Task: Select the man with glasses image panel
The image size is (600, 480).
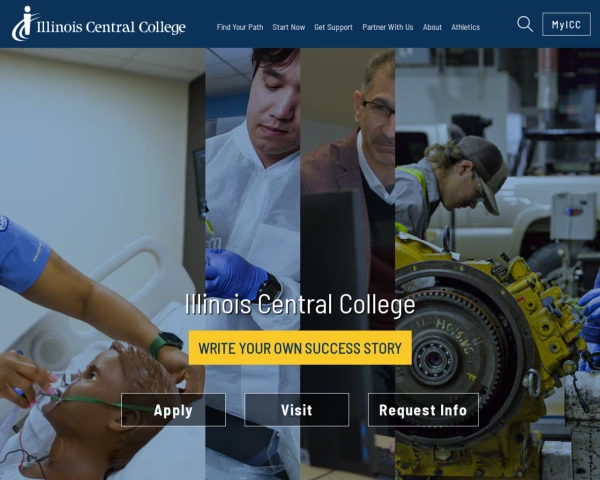Action: click(x=347, y=264)
